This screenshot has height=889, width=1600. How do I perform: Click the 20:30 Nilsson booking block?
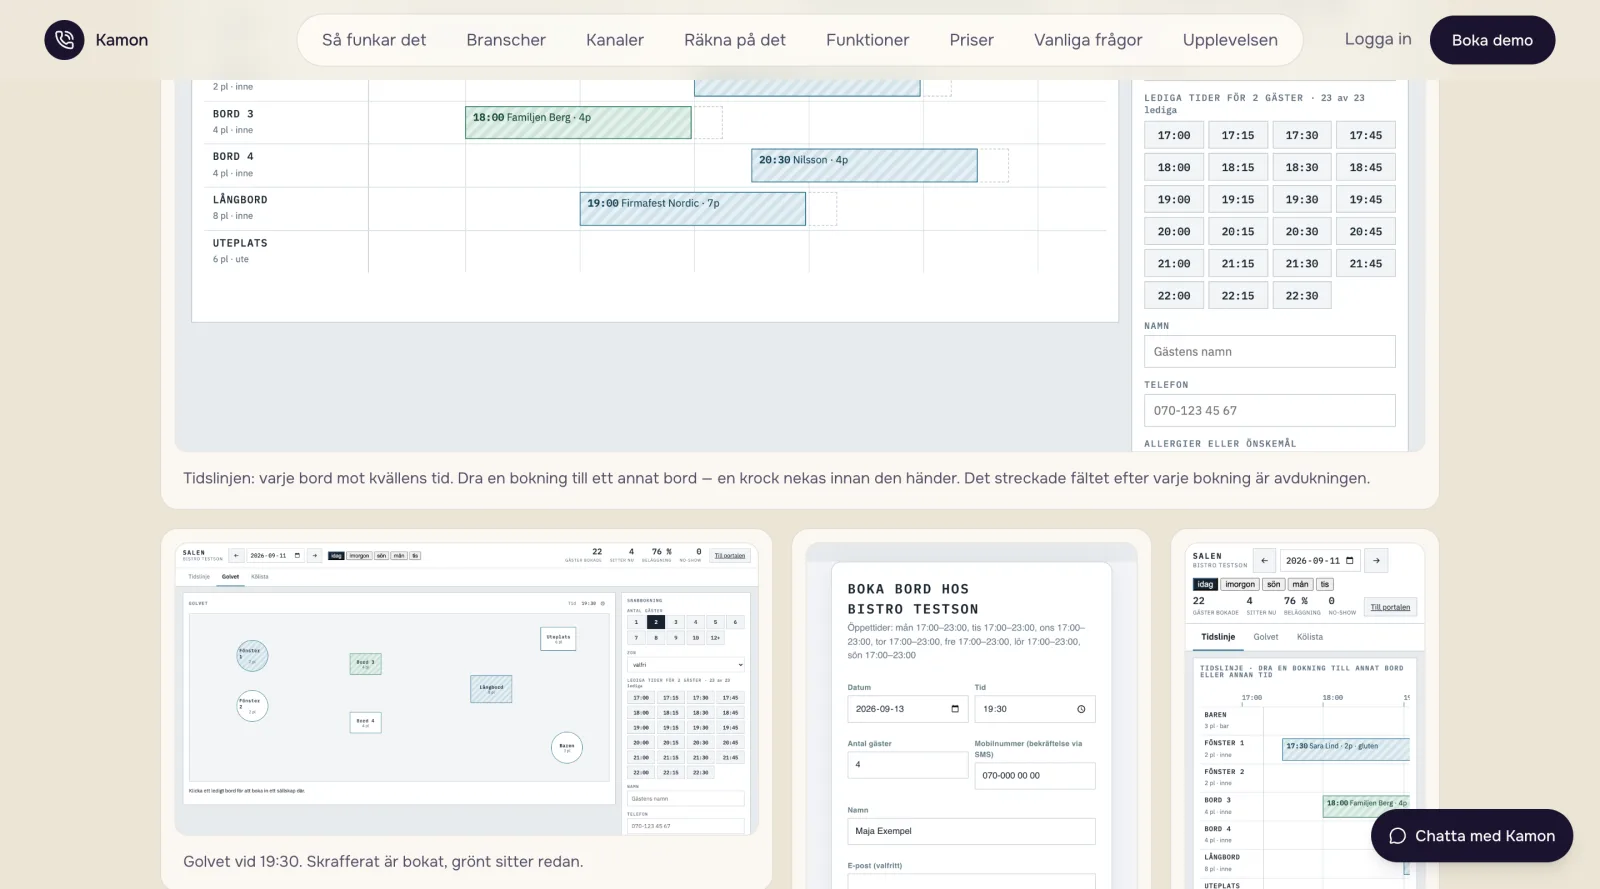click(x=864, y=166)
